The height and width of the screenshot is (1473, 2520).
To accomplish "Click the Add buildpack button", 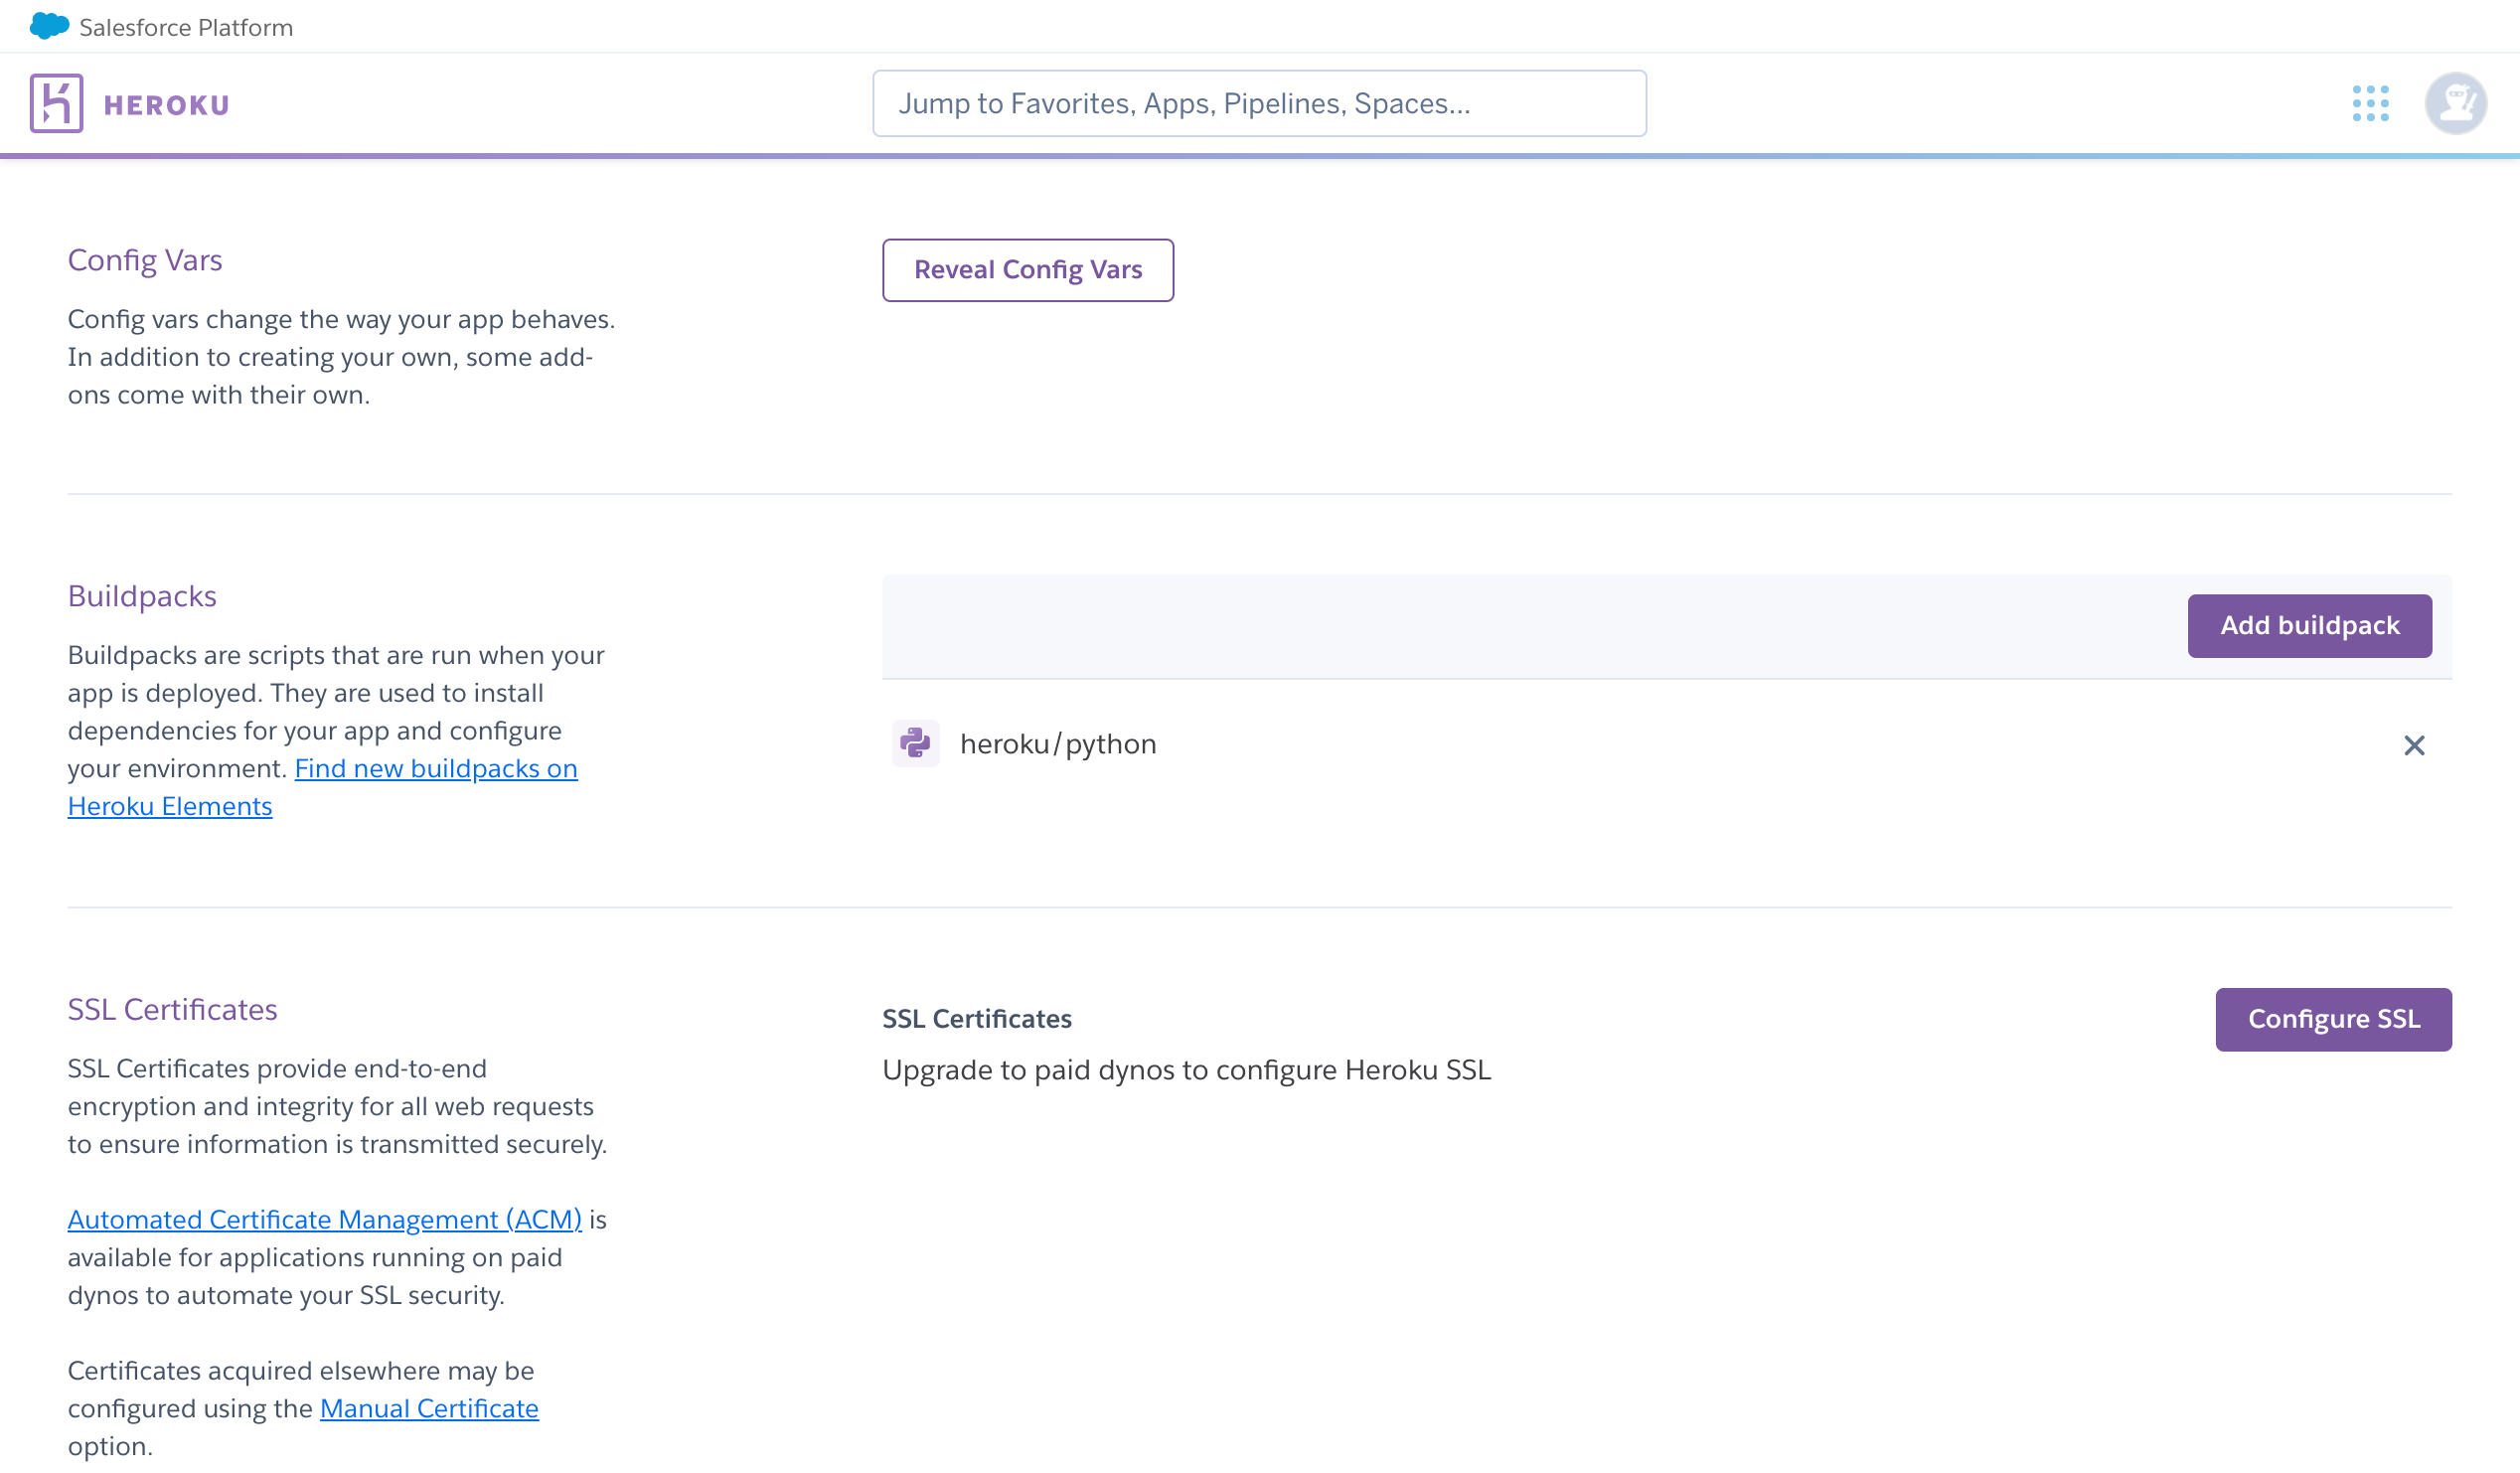I will (x=2309, y=626).
